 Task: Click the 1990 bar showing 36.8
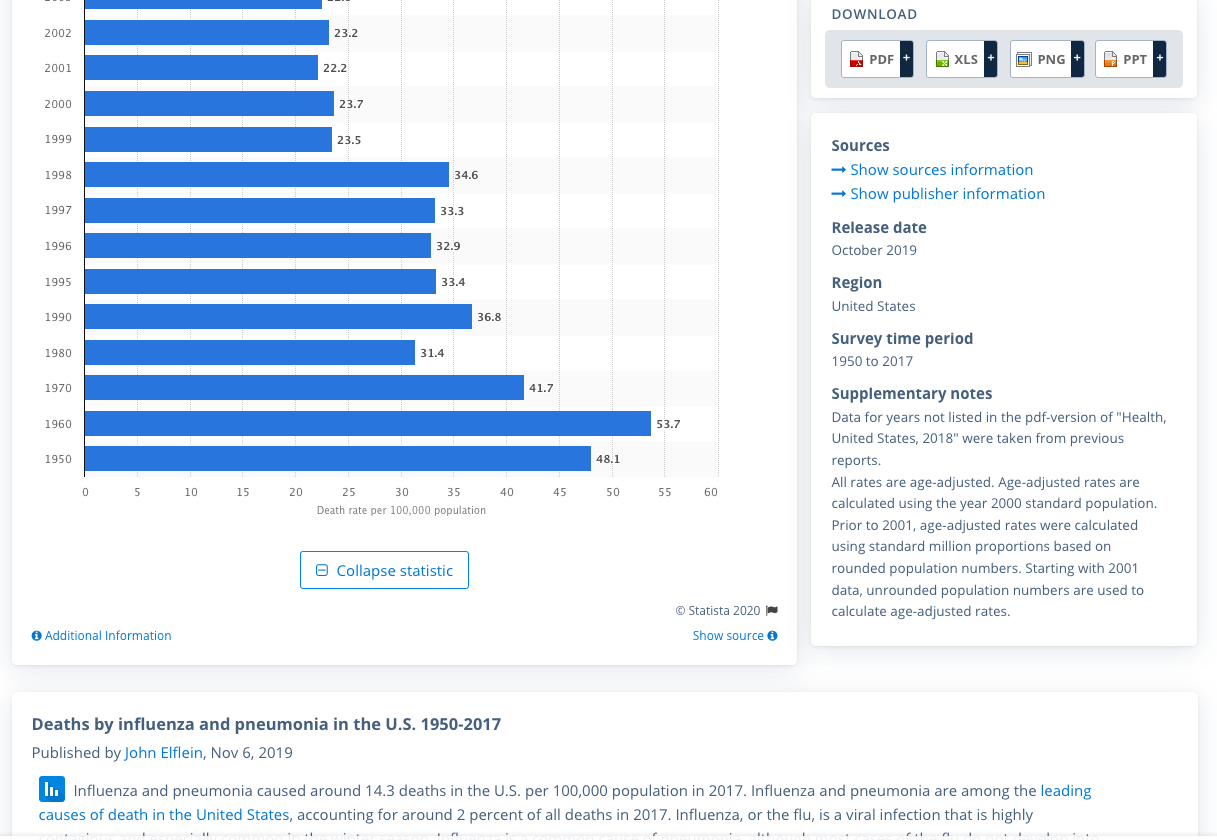tap(278, 317)
